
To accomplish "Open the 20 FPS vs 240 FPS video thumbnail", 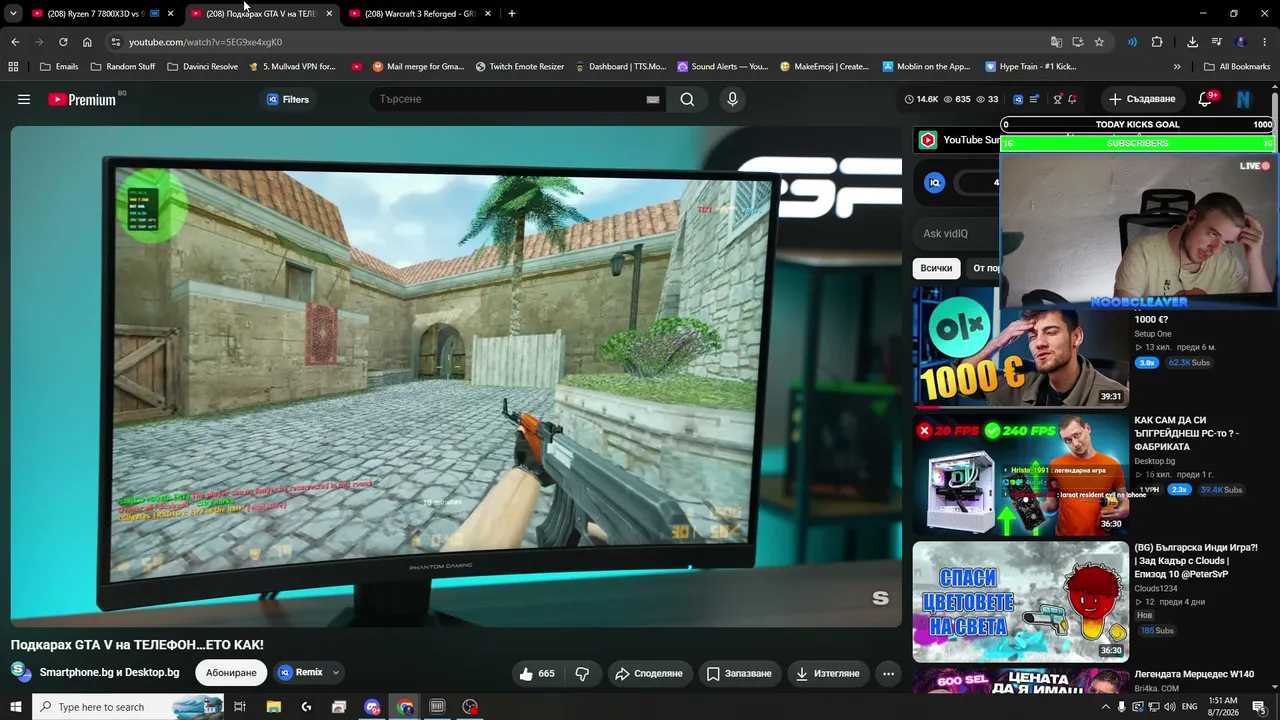I will [1020, 475].
